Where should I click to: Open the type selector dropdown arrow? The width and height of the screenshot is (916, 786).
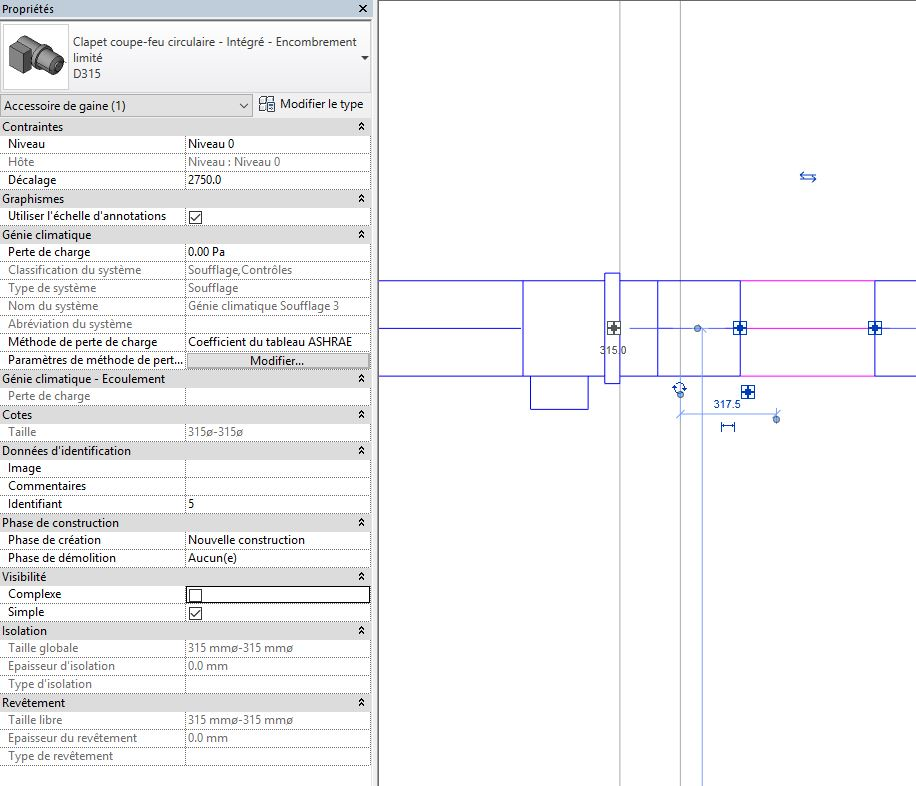click(364, 58)
